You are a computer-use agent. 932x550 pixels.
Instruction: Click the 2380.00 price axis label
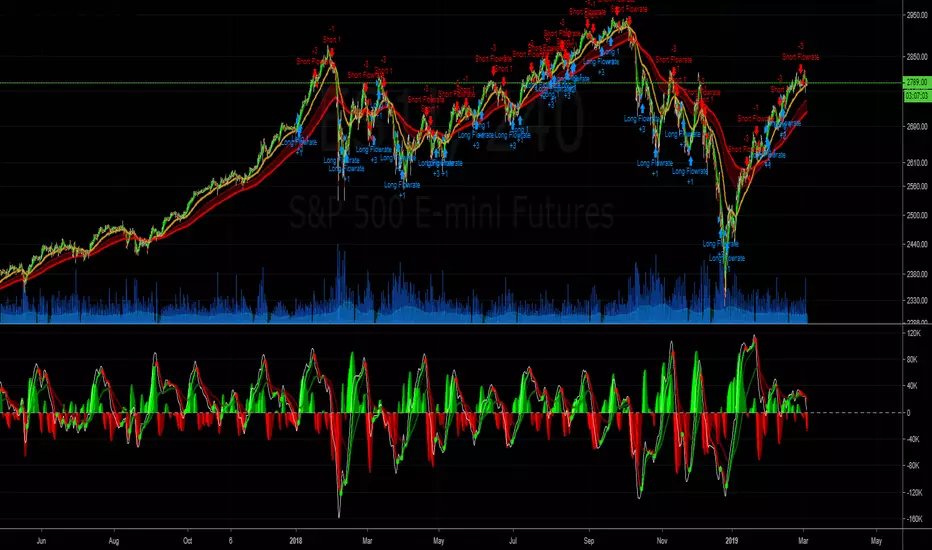(917, 275)
